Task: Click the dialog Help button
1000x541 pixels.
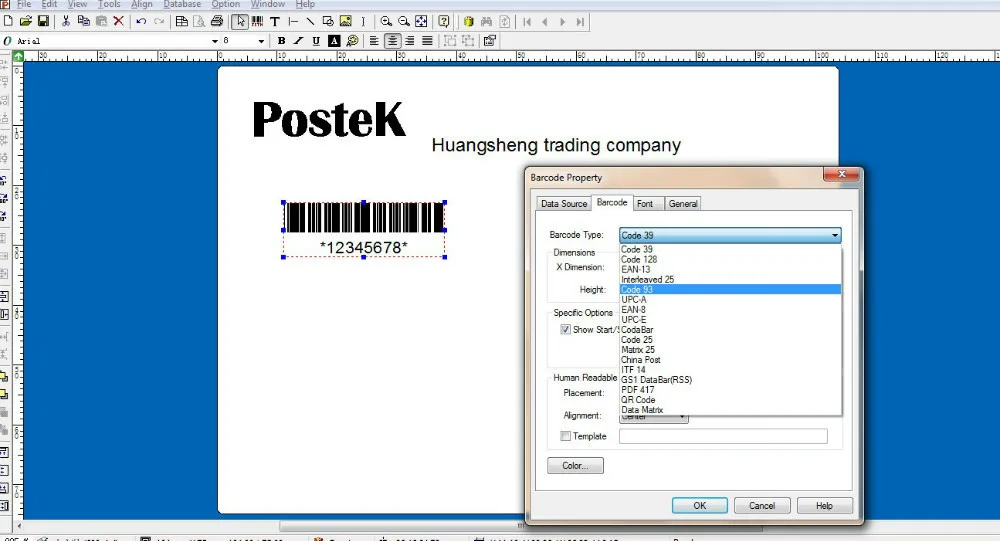Action: (x=824, y=505)
